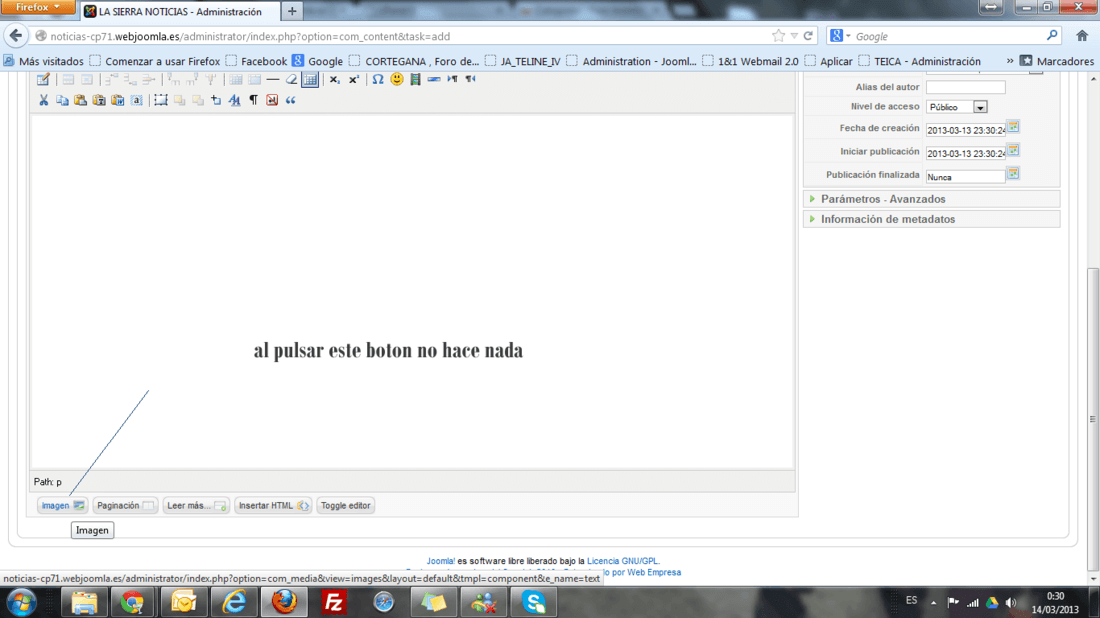The height and width of the screenshot is (618, 1100).
Task: Insert an emoticon with smiley icon
Action: point(396,79)
